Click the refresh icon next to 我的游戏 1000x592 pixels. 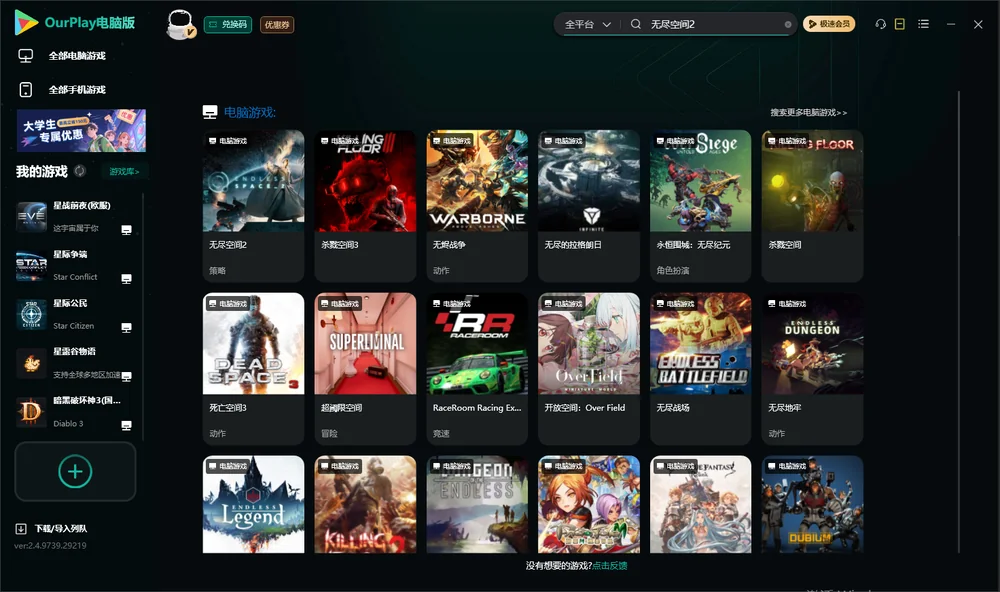80,171
